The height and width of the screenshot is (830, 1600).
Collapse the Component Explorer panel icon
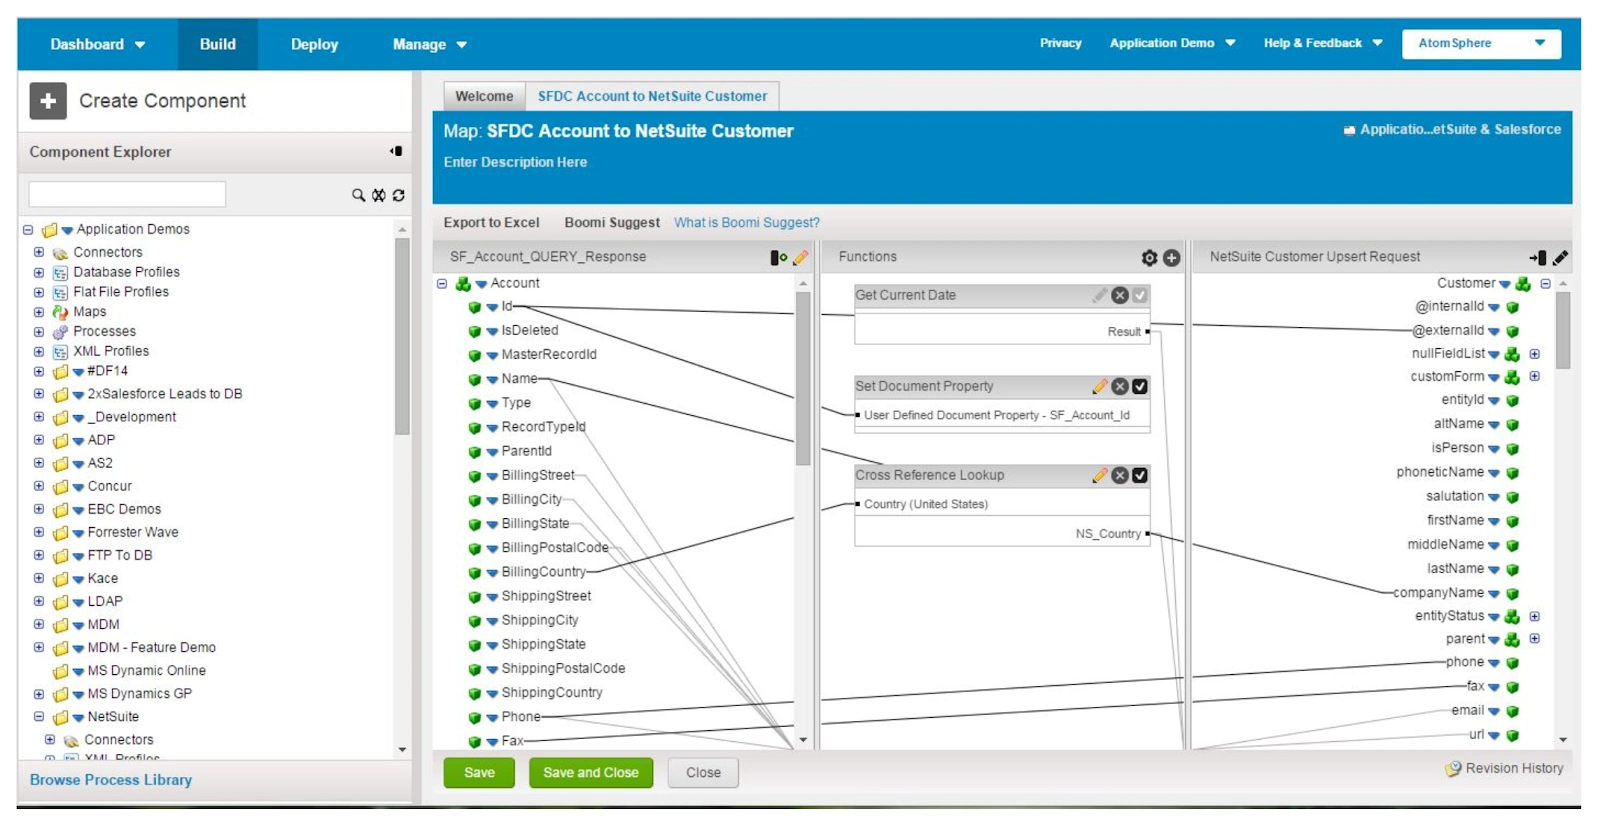(396, 151)
